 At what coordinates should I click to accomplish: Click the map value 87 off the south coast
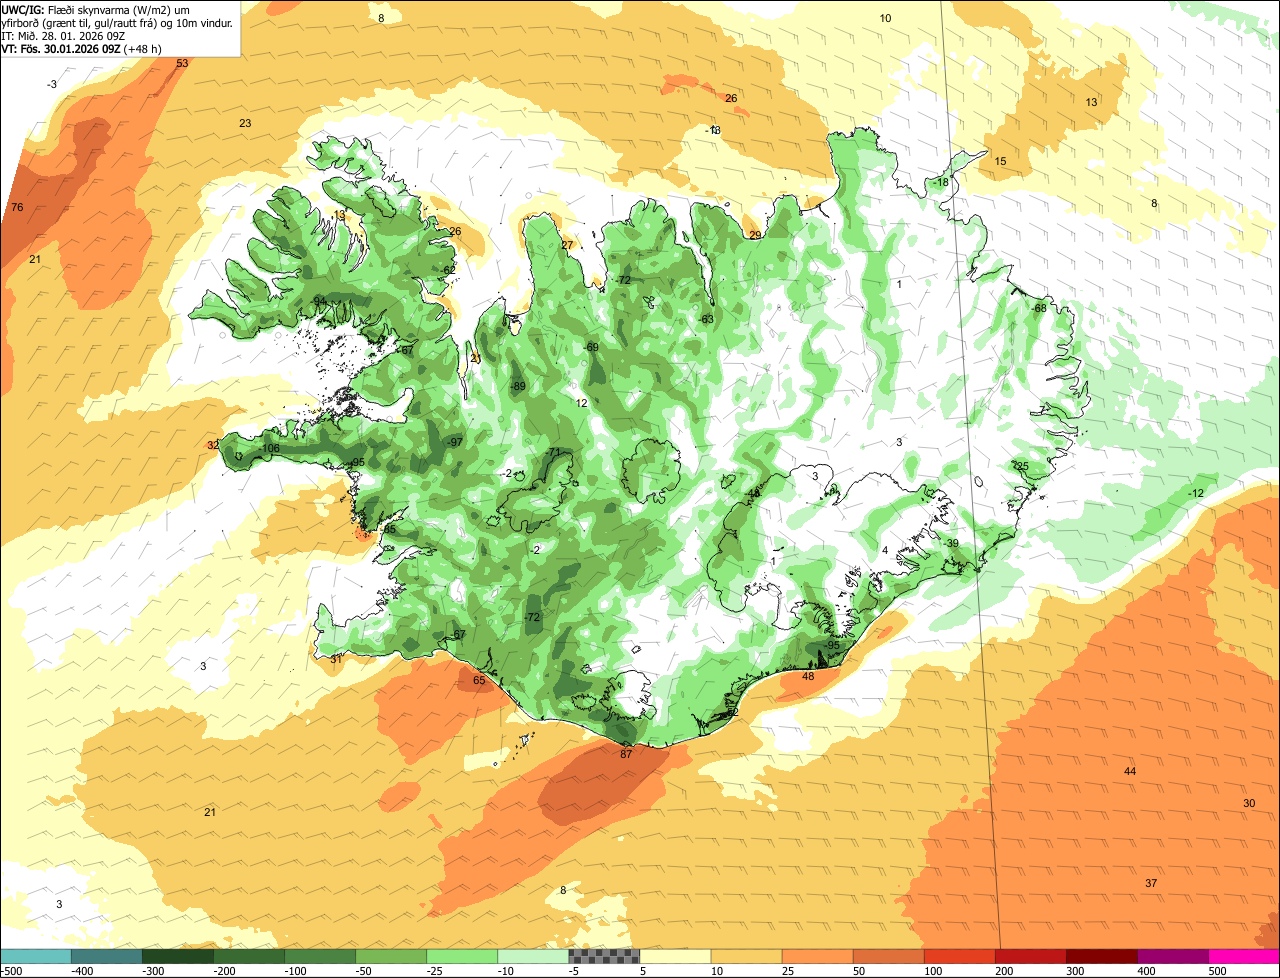(x=626, y=754)
